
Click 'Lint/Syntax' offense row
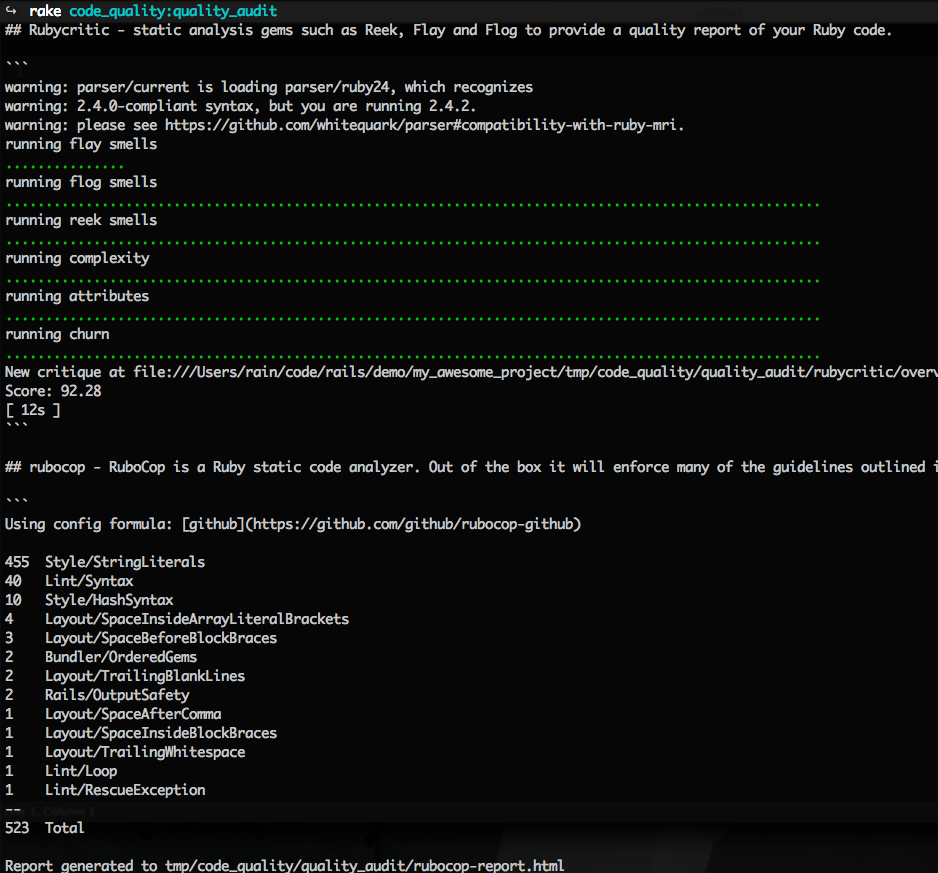coord(69,581)
